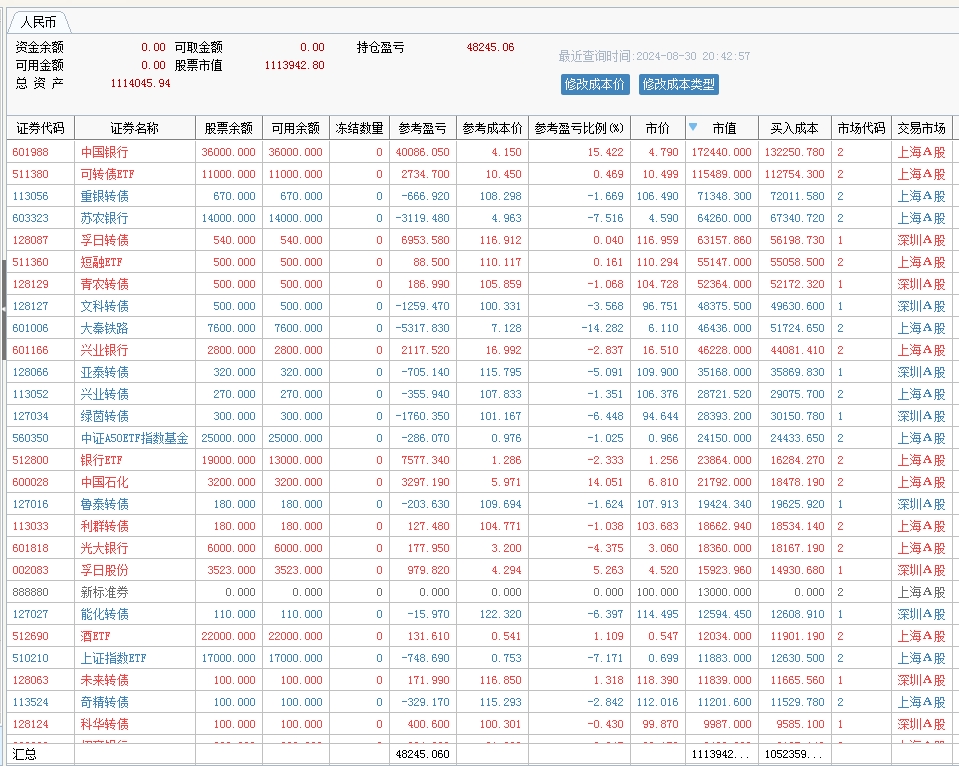
Task: Click the 汇总 summary row label
Action: click(24, 754)
